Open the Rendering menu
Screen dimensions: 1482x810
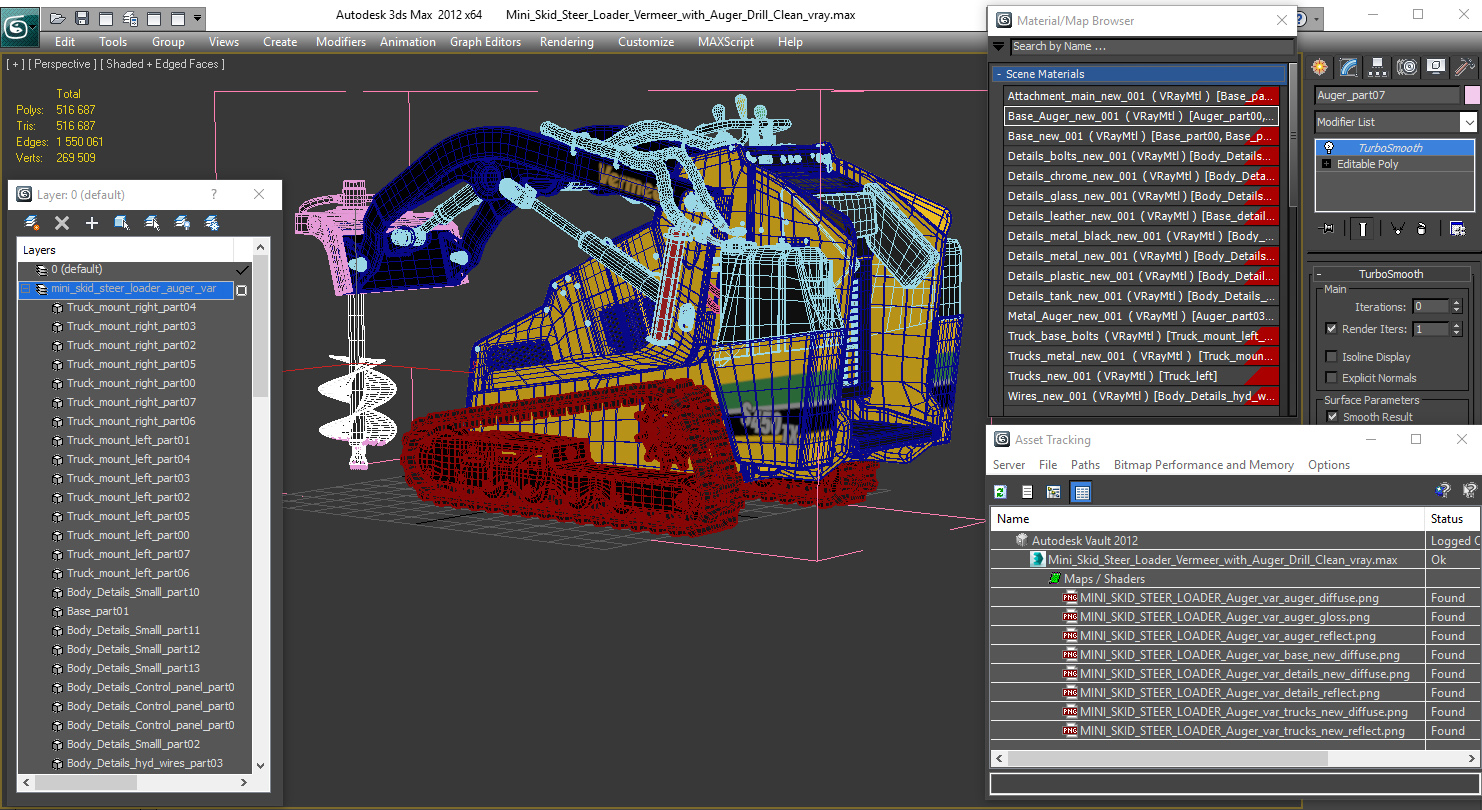click(567, 42)
